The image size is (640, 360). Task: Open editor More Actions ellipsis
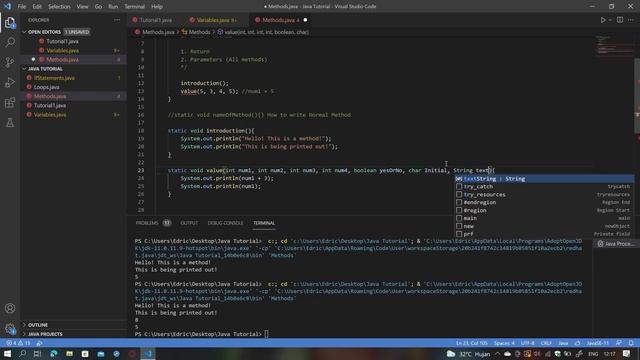click(631, 20)
